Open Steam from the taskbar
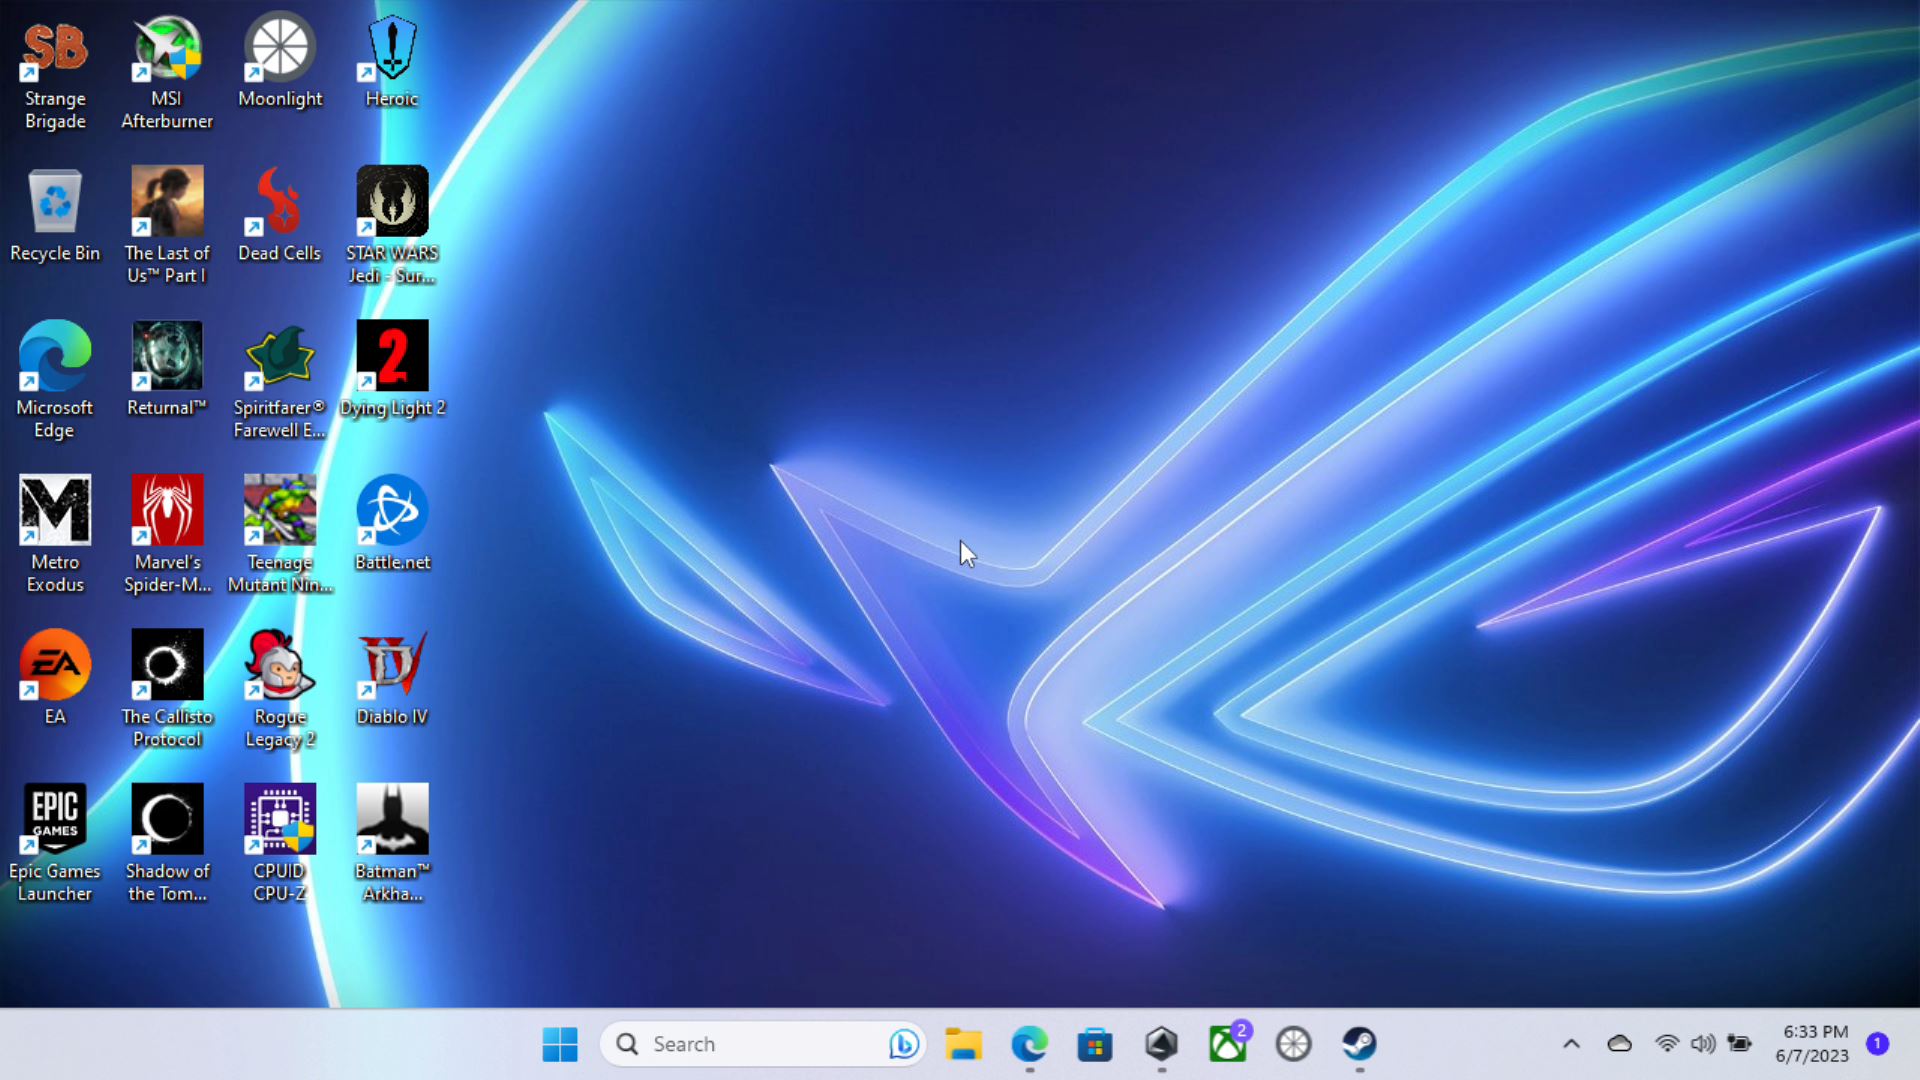Screen dimensions: 1920x1080 click(1359, 1044)
